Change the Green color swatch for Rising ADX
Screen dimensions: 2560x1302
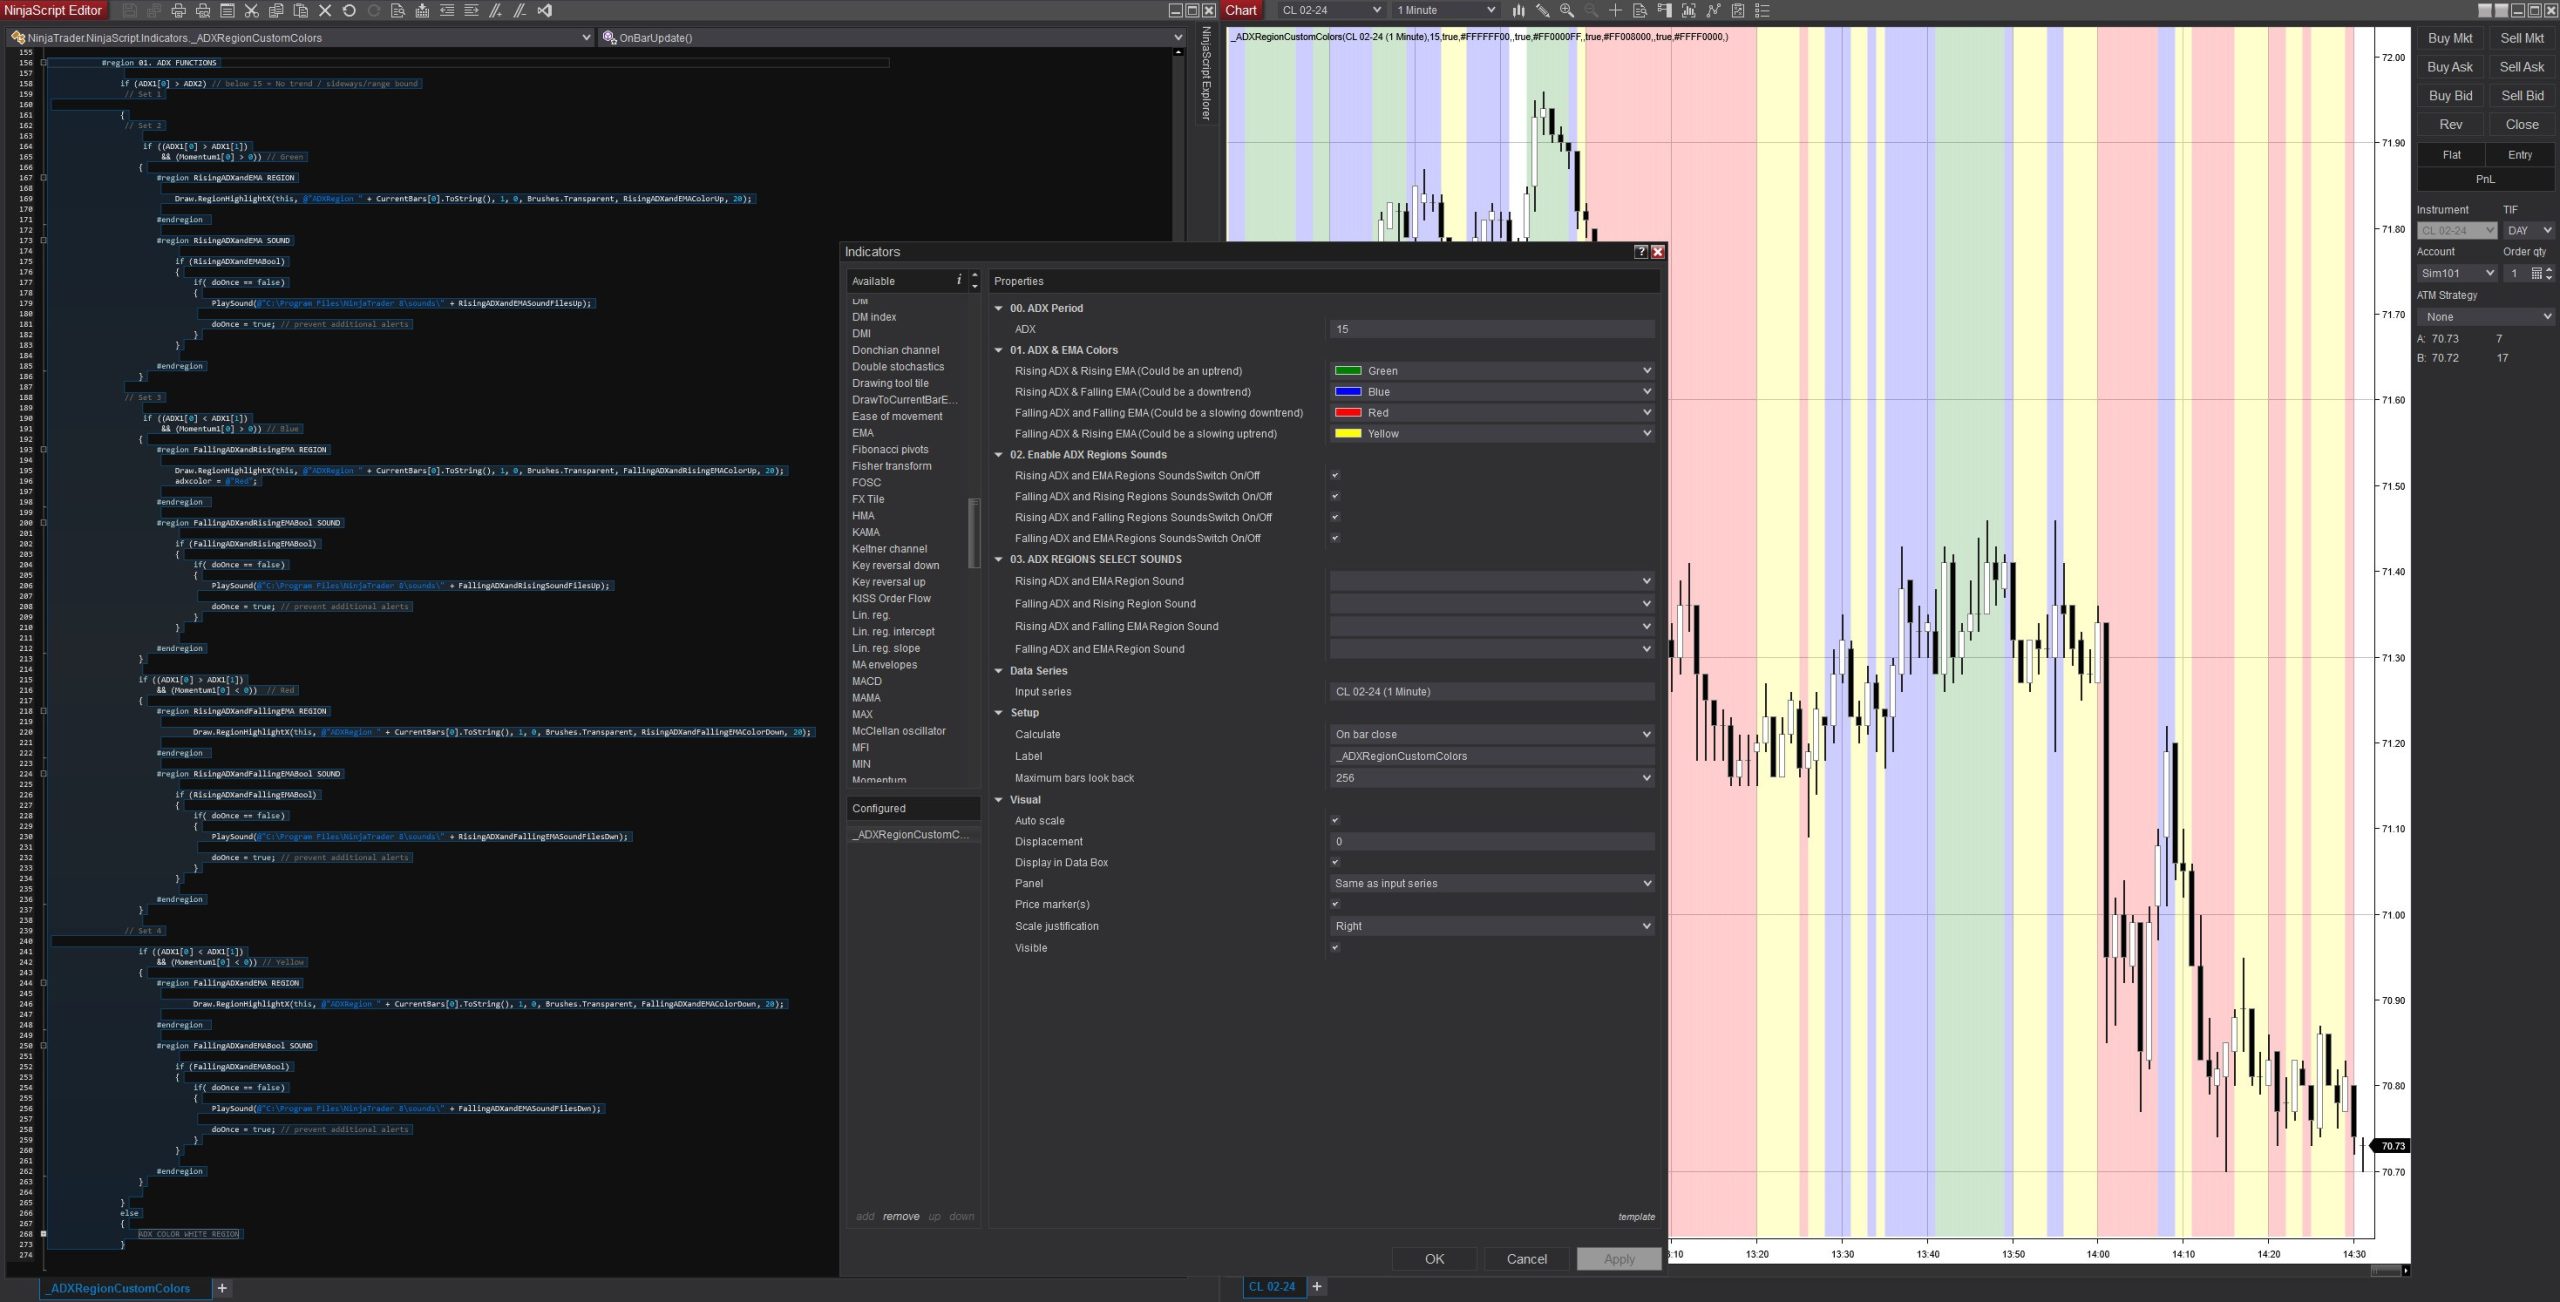1346,370
